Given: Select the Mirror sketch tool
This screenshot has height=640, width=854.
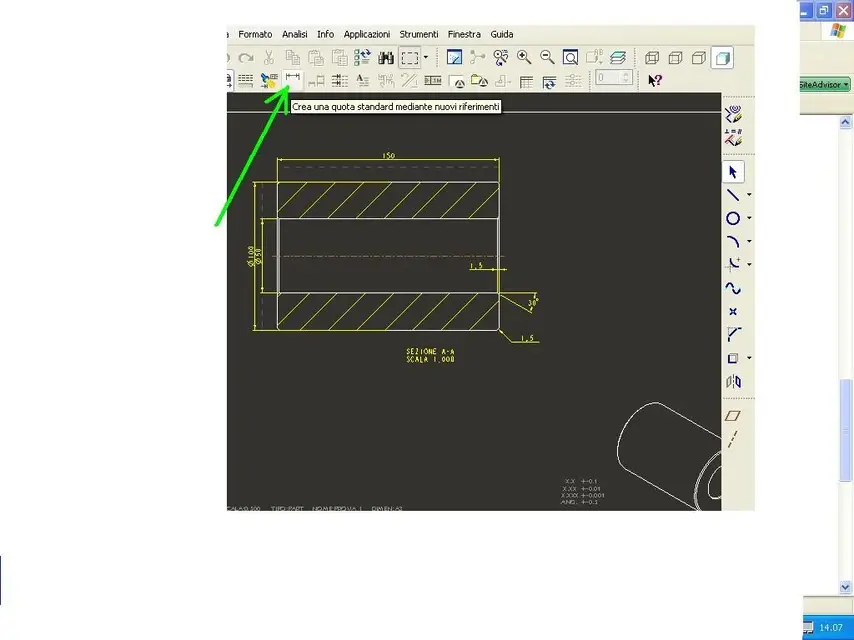Looking at the screenshot, I should point(733,381).
